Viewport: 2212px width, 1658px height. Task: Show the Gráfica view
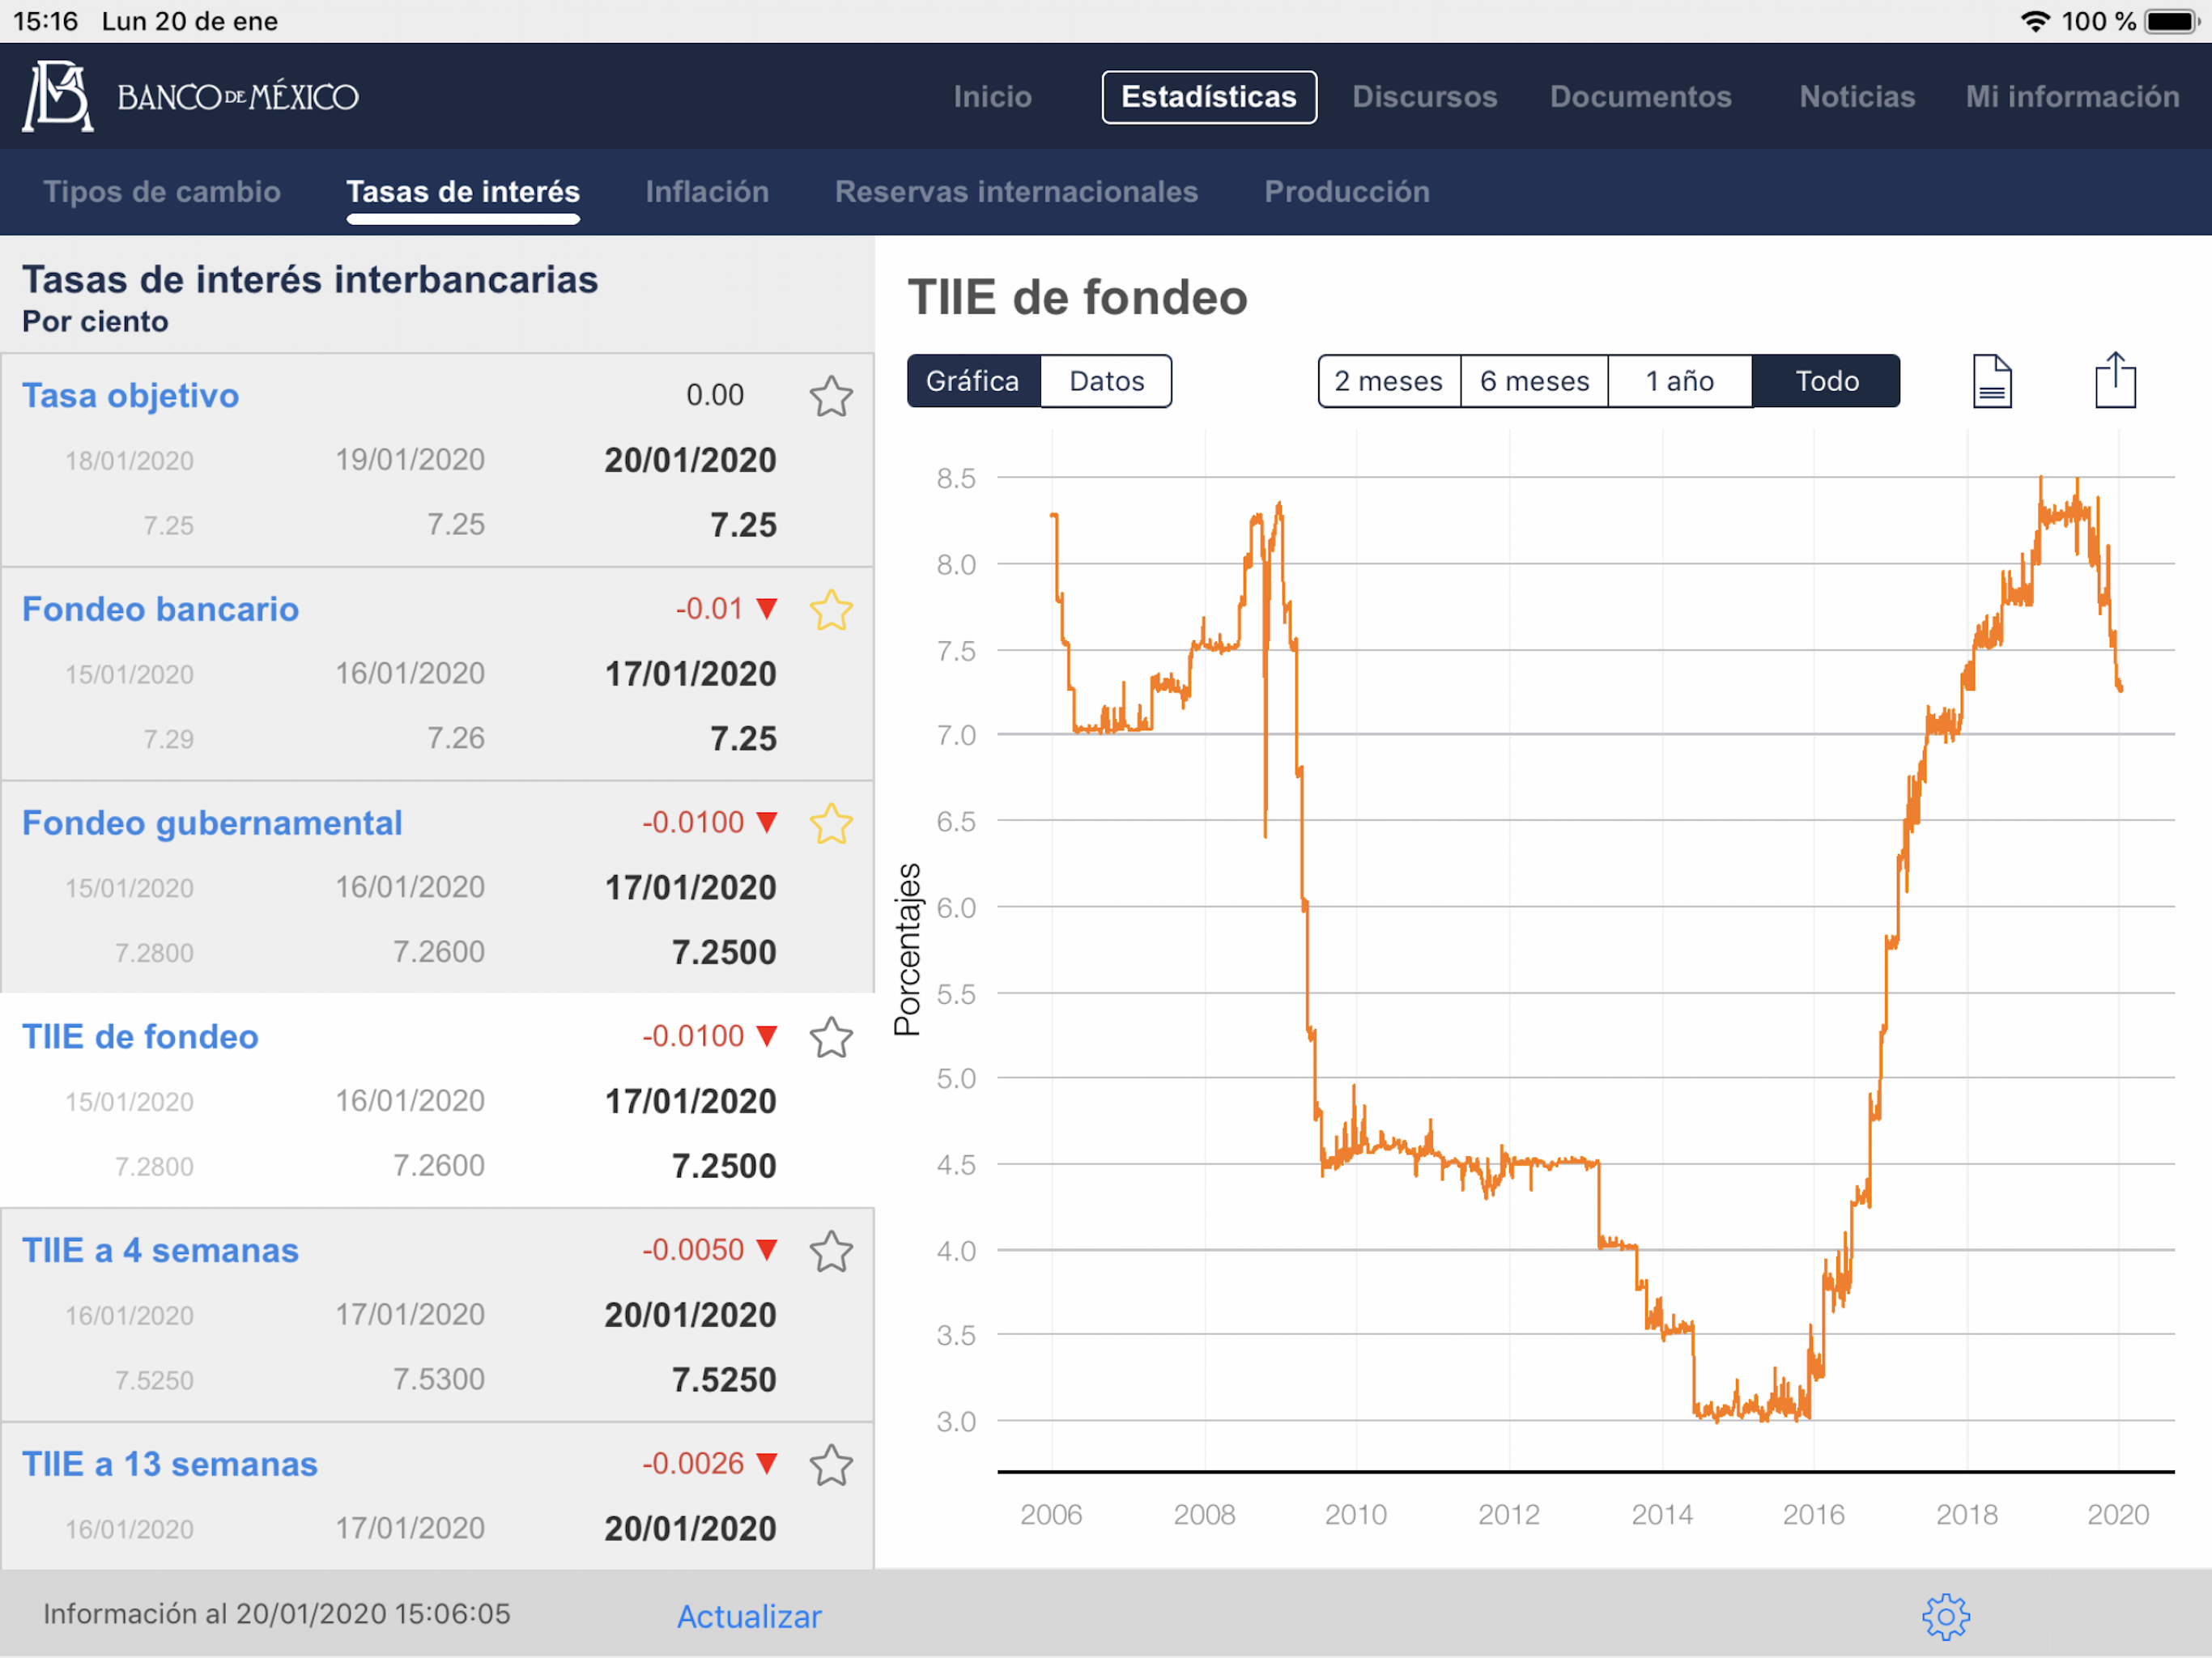point(973,381)
